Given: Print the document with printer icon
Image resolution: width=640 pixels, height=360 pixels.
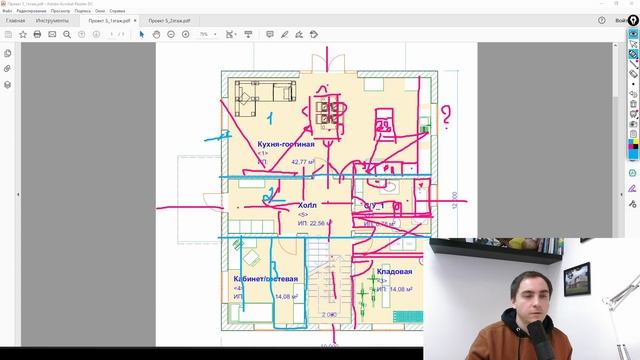Looking at the screenshot, I should click(x=38, y=35).
